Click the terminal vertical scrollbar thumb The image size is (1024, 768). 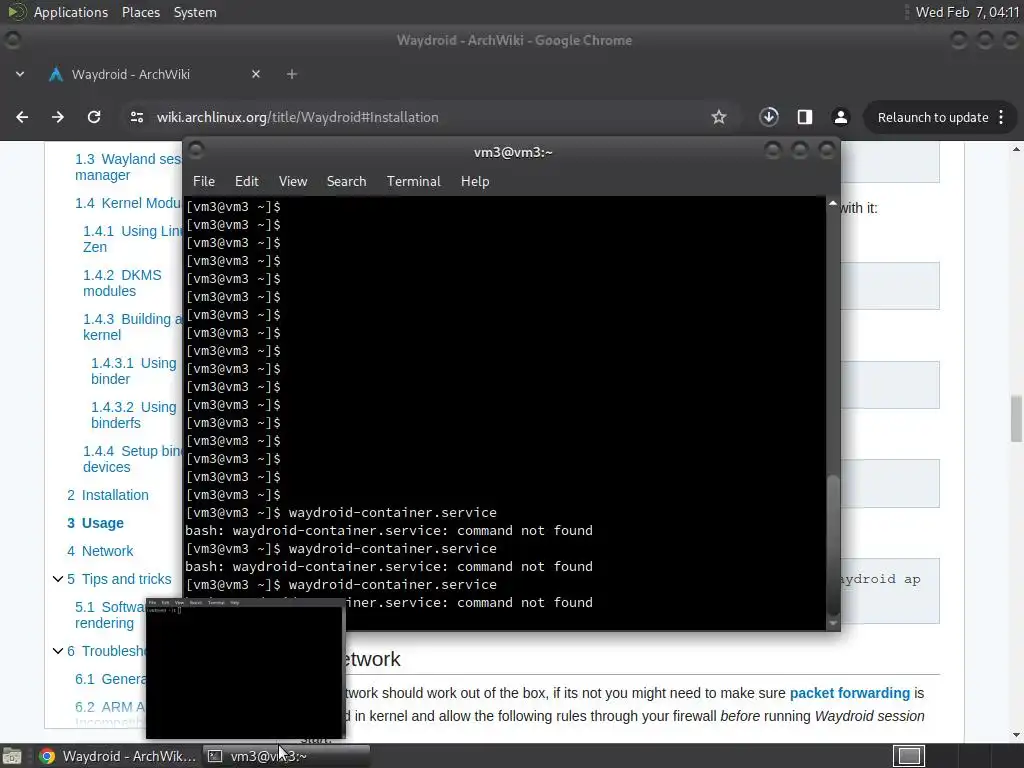(833, 545)
